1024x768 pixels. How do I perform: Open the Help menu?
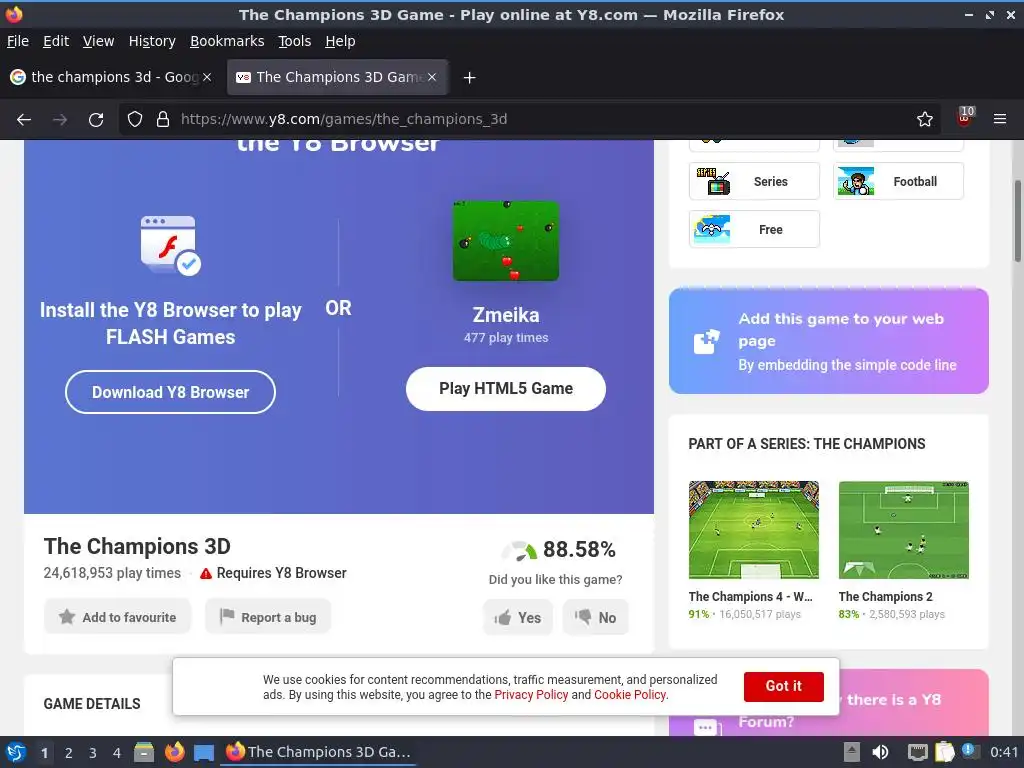pos(340,41)
